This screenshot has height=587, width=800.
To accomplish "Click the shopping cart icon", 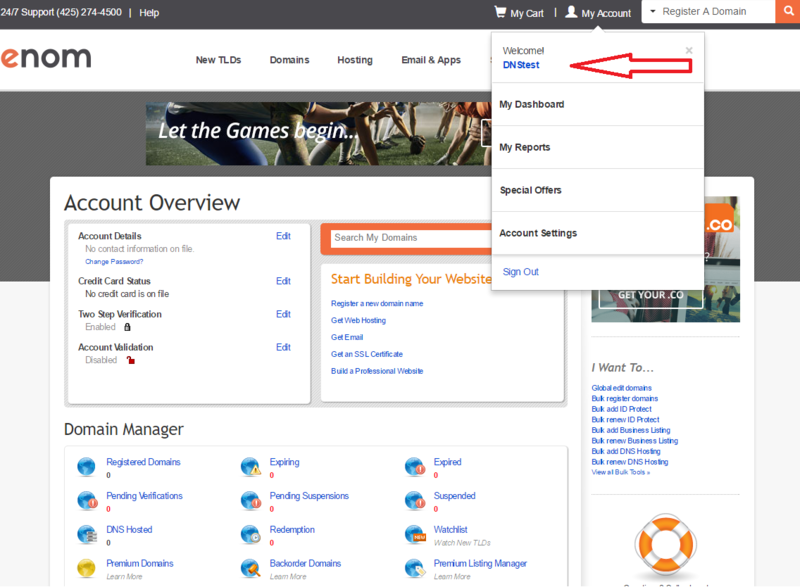I will tap(500, 12).
